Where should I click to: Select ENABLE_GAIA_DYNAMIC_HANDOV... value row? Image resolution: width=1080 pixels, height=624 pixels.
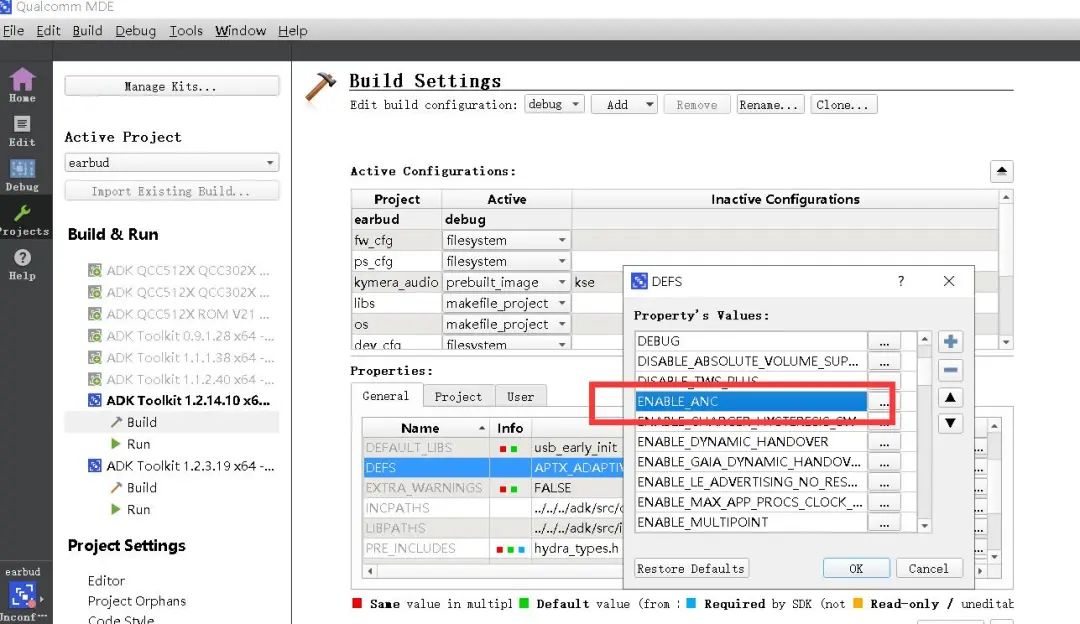(751, 462)
